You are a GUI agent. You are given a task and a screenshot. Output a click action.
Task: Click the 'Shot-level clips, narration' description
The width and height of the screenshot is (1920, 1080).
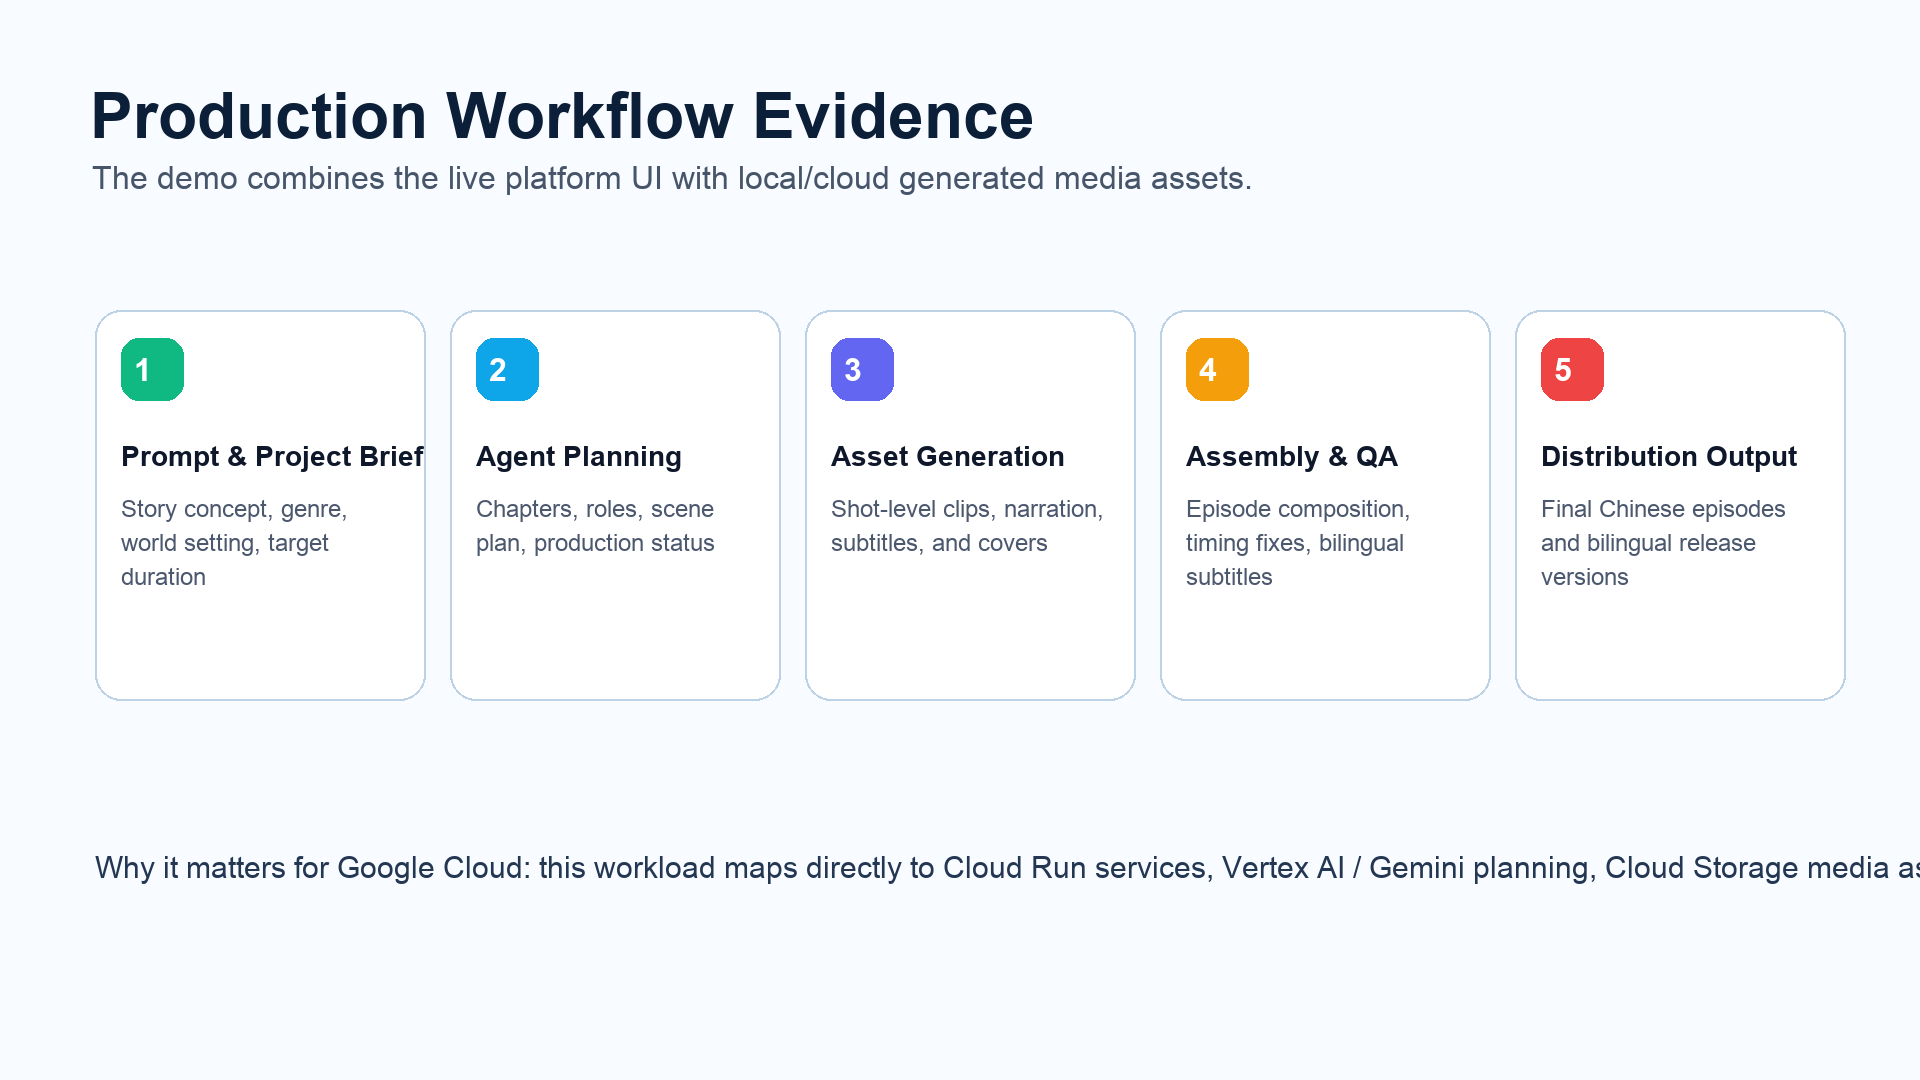967,526
